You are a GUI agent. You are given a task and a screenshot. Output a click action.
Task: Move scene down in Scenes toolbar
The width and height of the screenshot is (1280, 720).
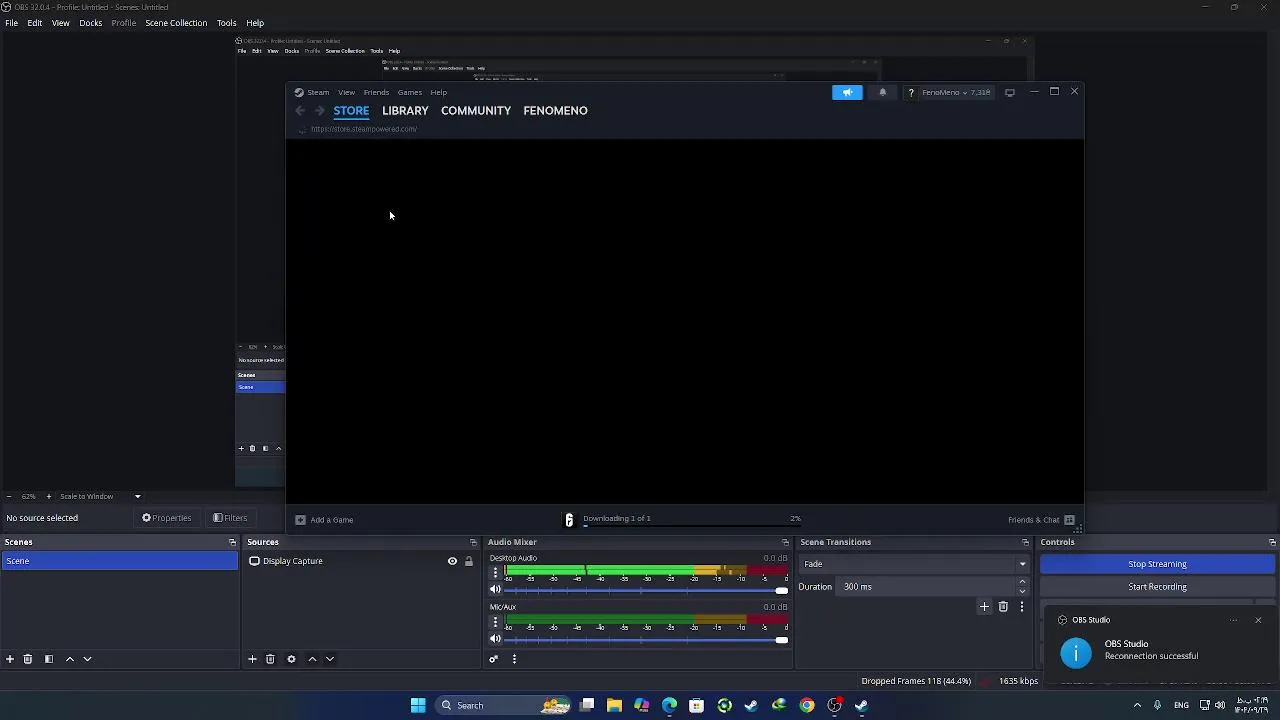click(87, 659)
